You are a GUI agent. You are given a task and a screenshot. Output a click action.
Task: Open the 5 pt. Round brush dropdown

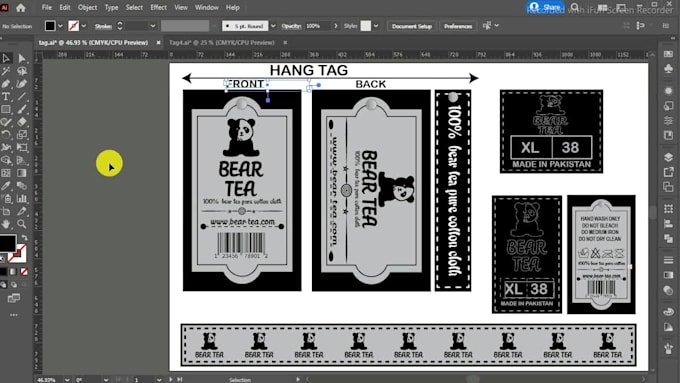click(x=273, y=26)
